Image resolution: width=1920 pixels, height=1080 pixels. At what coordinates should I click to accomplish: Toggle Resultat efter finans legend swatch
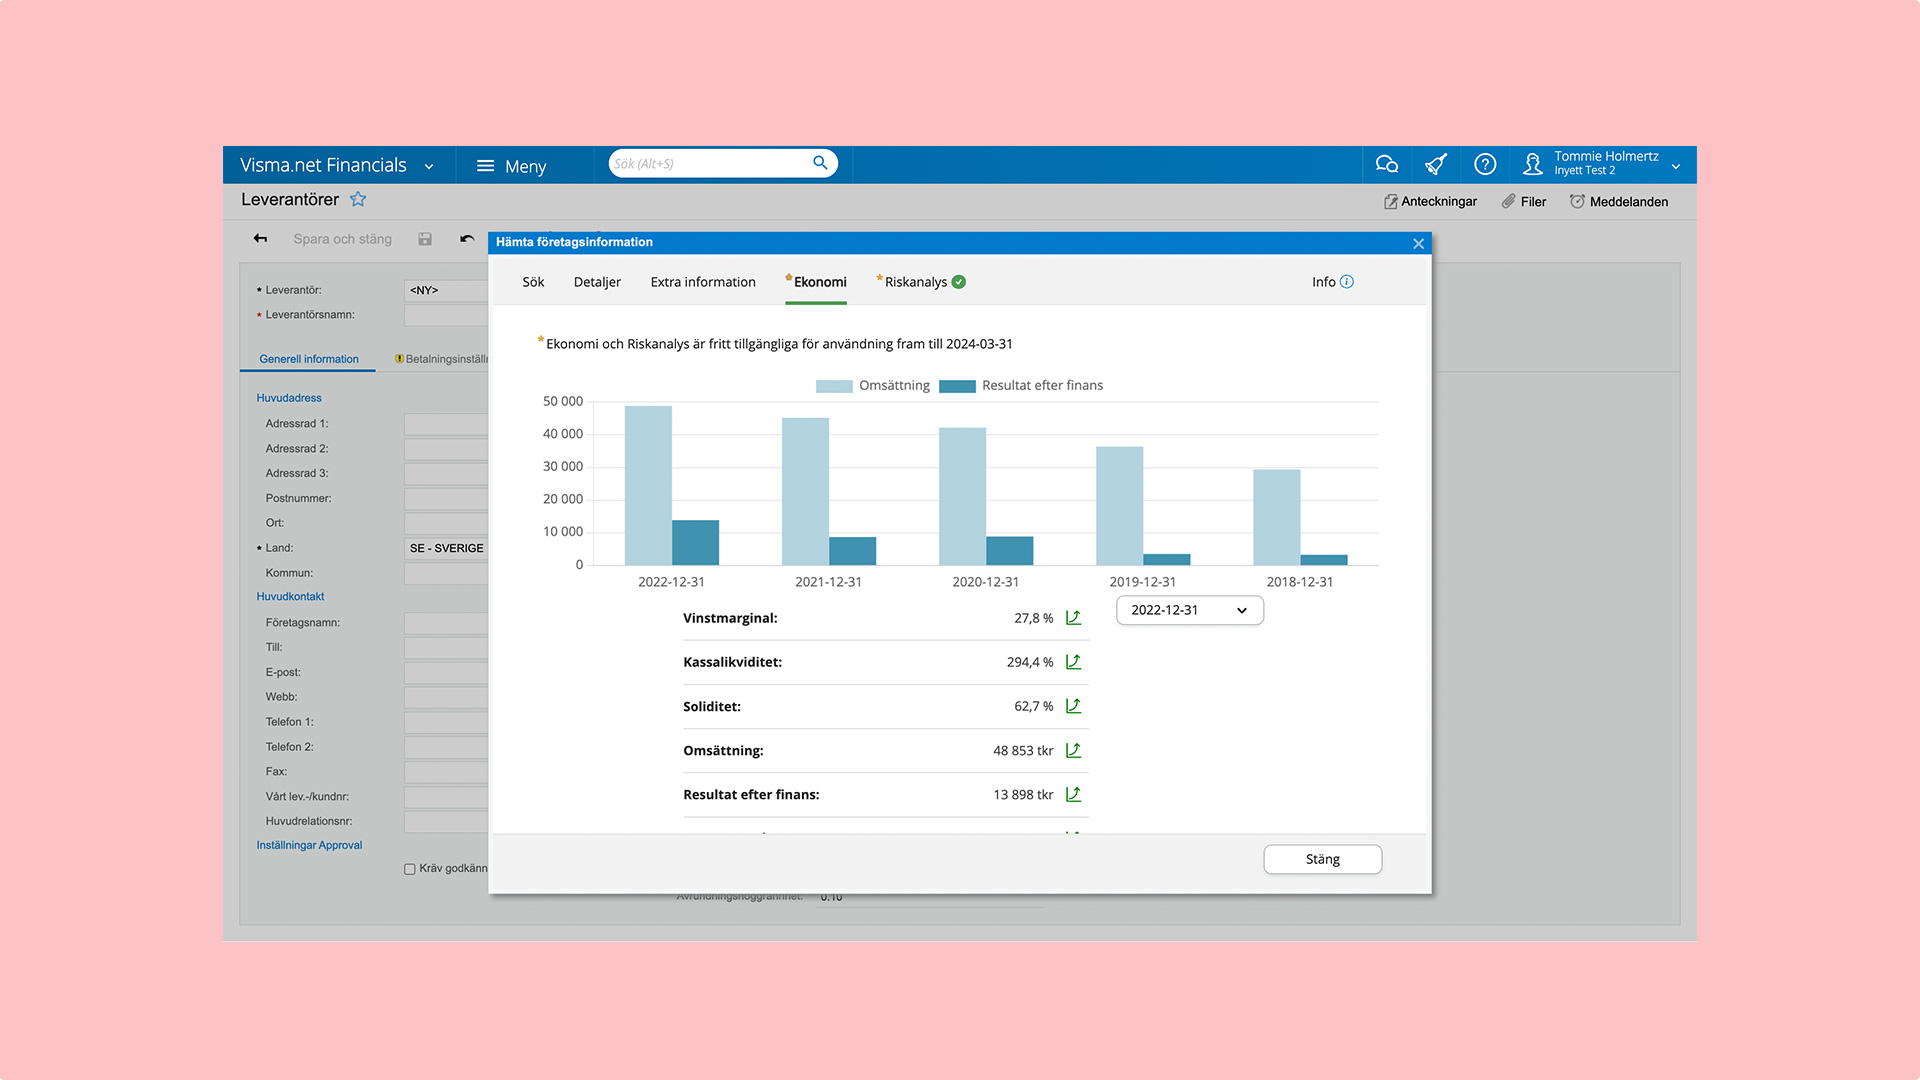(957, 386)
